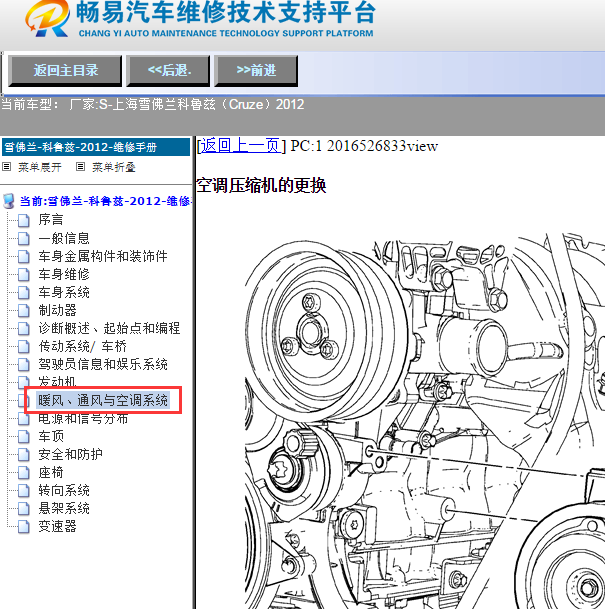The image size is (605, 609).
Task: Click the 菜单展开 list icon
Action: (6, 167)
